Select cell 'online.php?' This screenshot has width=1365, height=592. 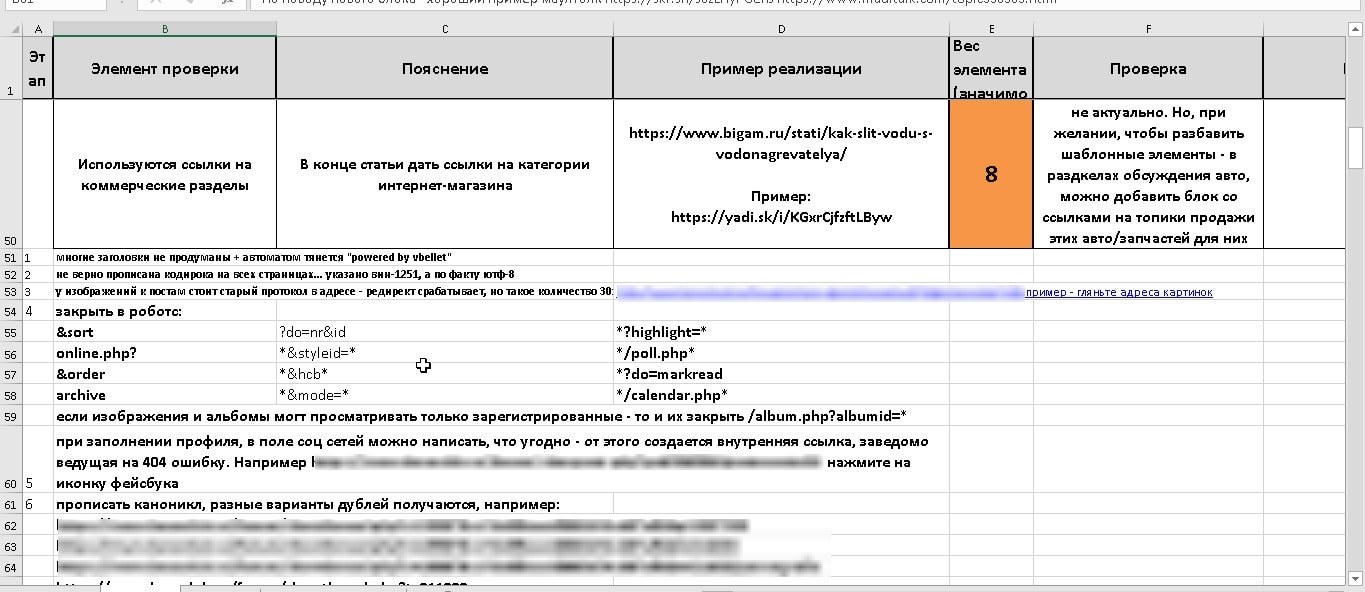(x=165, y=353)
